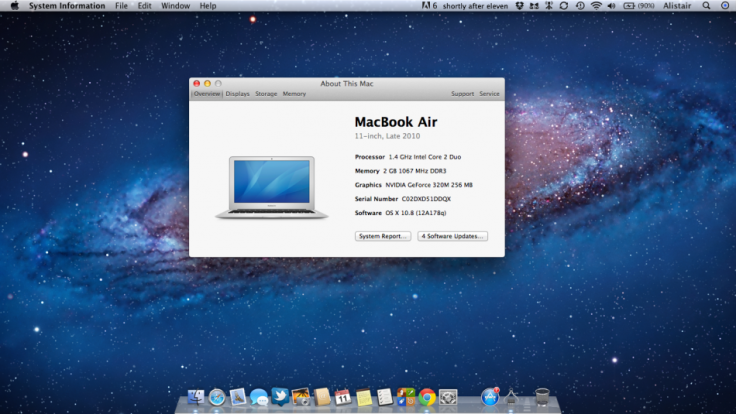The image size is (736, 414).
Task: Minimize the About This Mac window
Action: point(207,84)
